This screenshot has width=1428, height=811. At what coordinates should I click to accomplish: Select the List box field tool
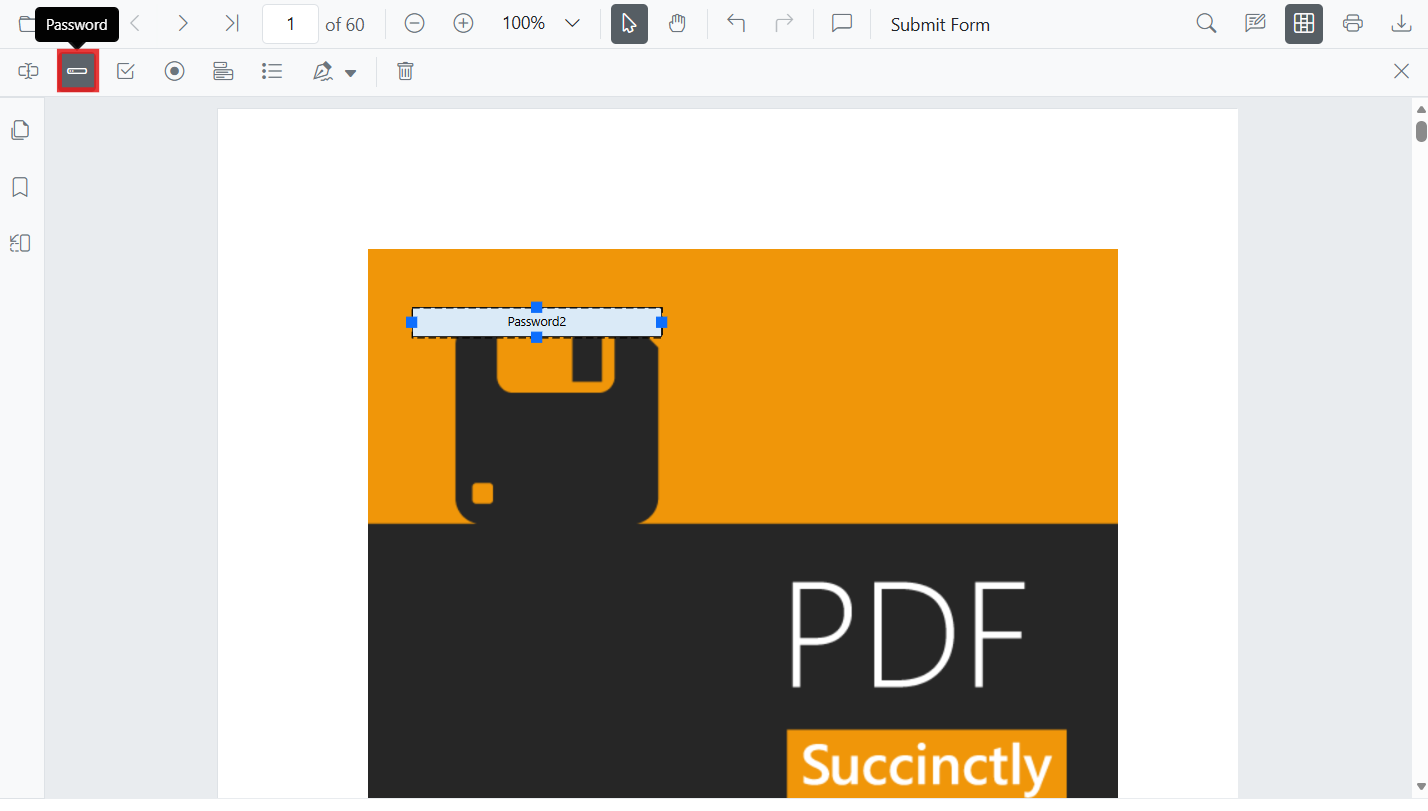tap(272, 71)
